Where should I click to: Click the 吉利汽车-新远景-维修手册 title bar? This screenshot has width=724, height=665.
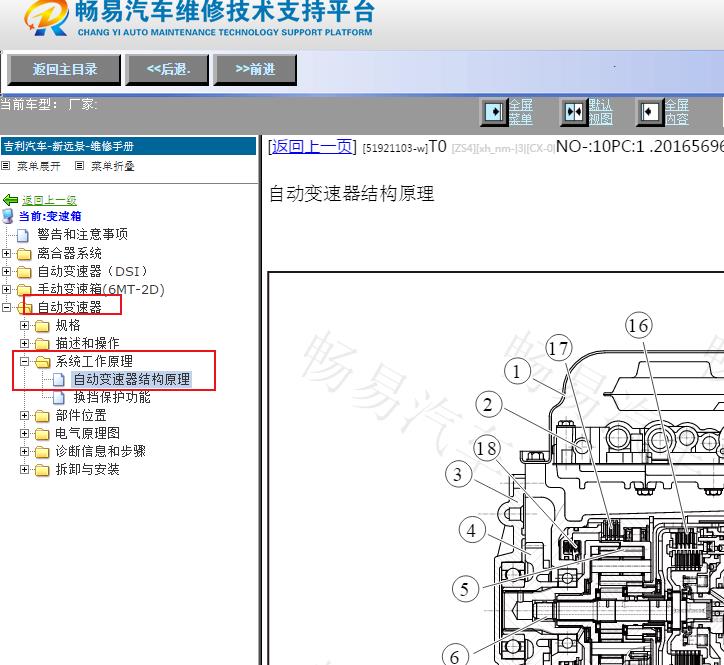[x=128, y=146]
